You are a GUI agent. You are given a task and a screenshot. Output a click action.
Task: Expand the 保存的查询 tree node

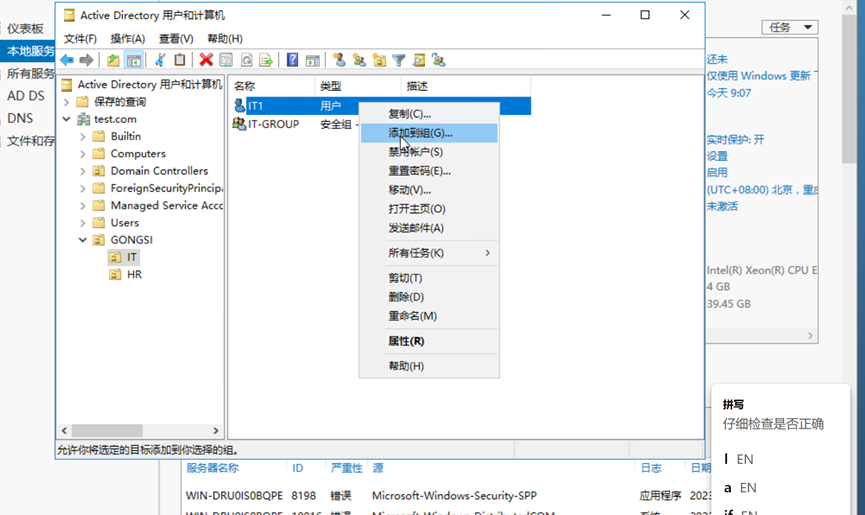(x=66, y=101)
